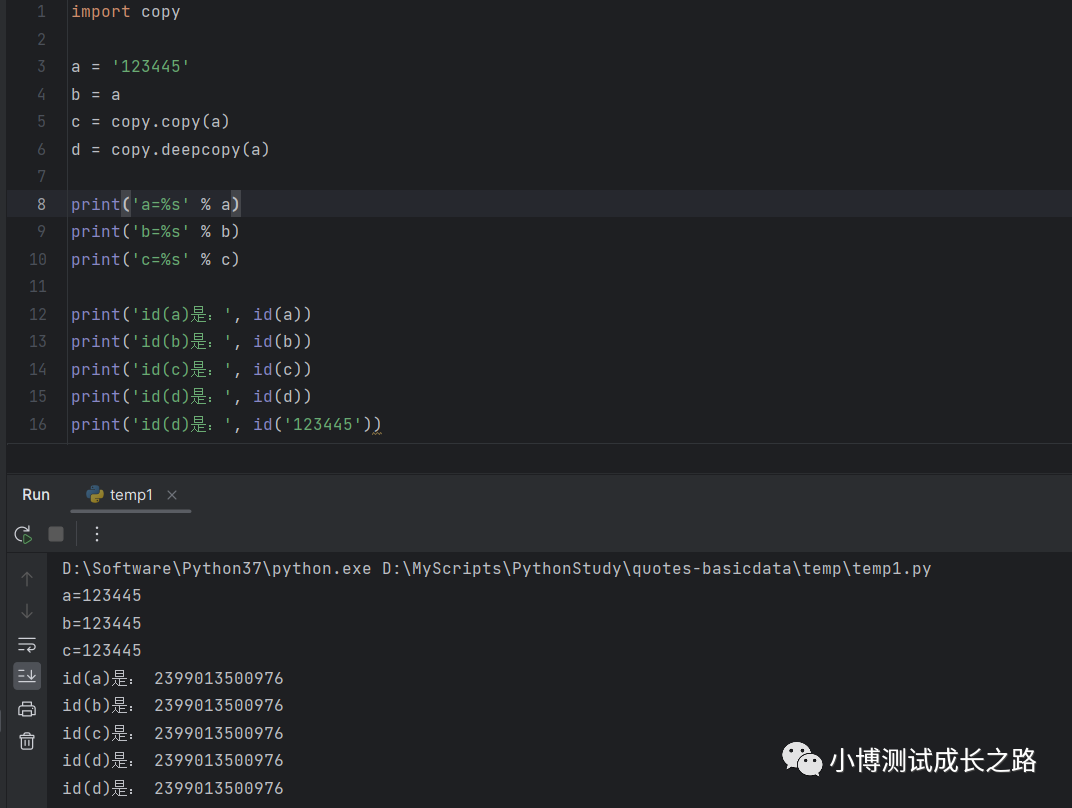1072x808 pixels.
Task: Open the three-dot more options menu
Action: [97, 534]
